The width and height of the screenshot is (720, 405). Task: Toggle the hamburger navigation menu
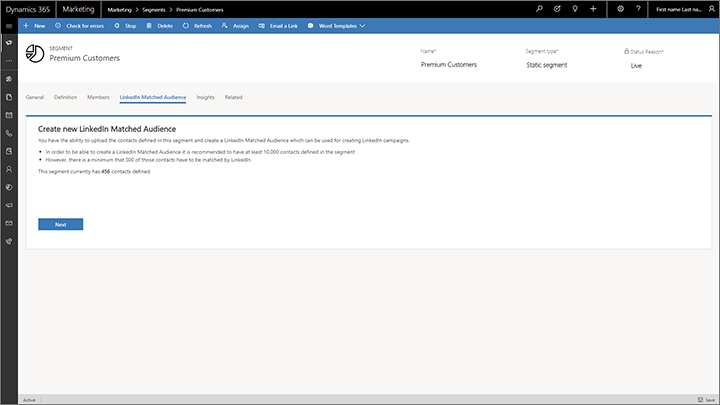(x=8, y=25)
